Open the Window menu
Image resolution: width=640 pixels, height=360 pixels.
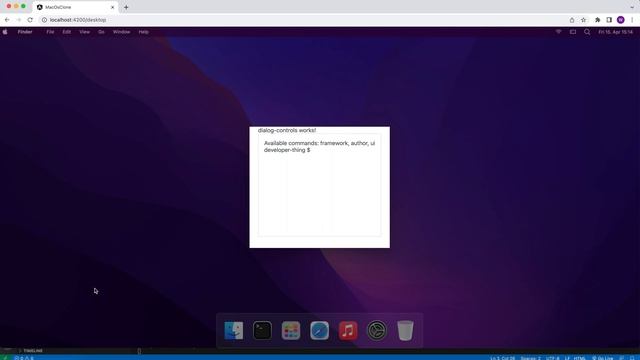[x=121, y=31]
